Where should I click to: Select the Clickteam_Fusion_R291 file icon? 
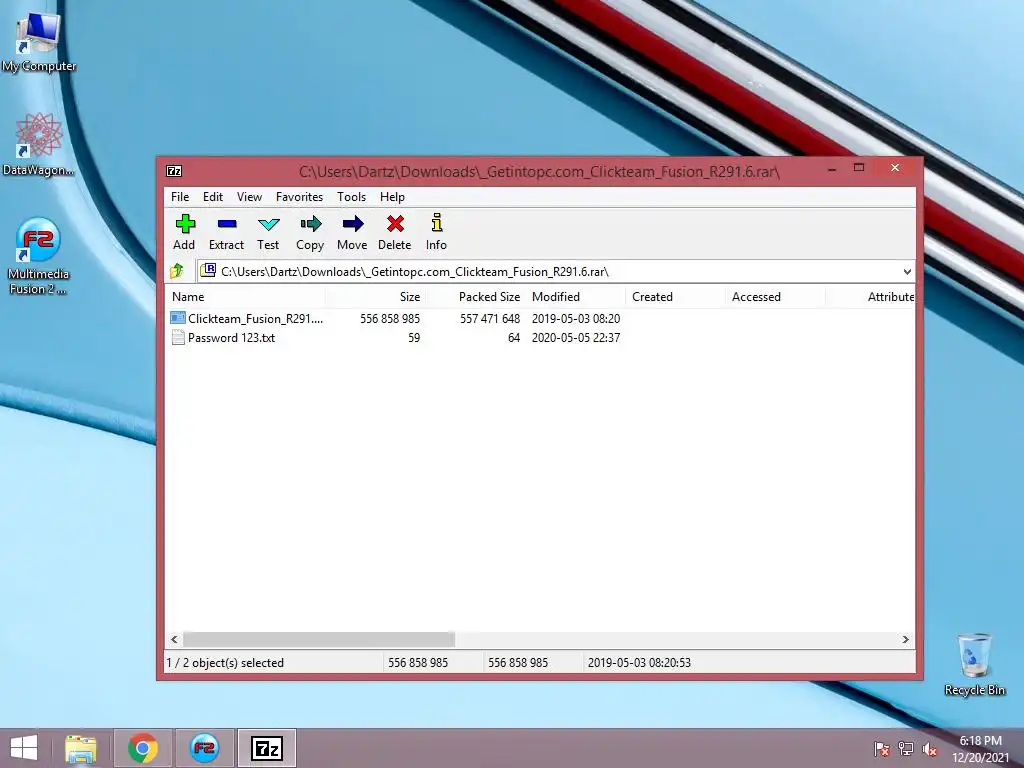[178, 318]
